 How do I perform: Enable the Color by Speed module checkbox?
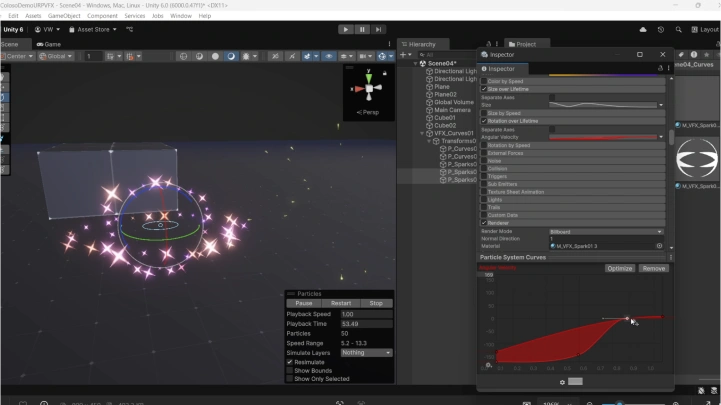(484, 81)
